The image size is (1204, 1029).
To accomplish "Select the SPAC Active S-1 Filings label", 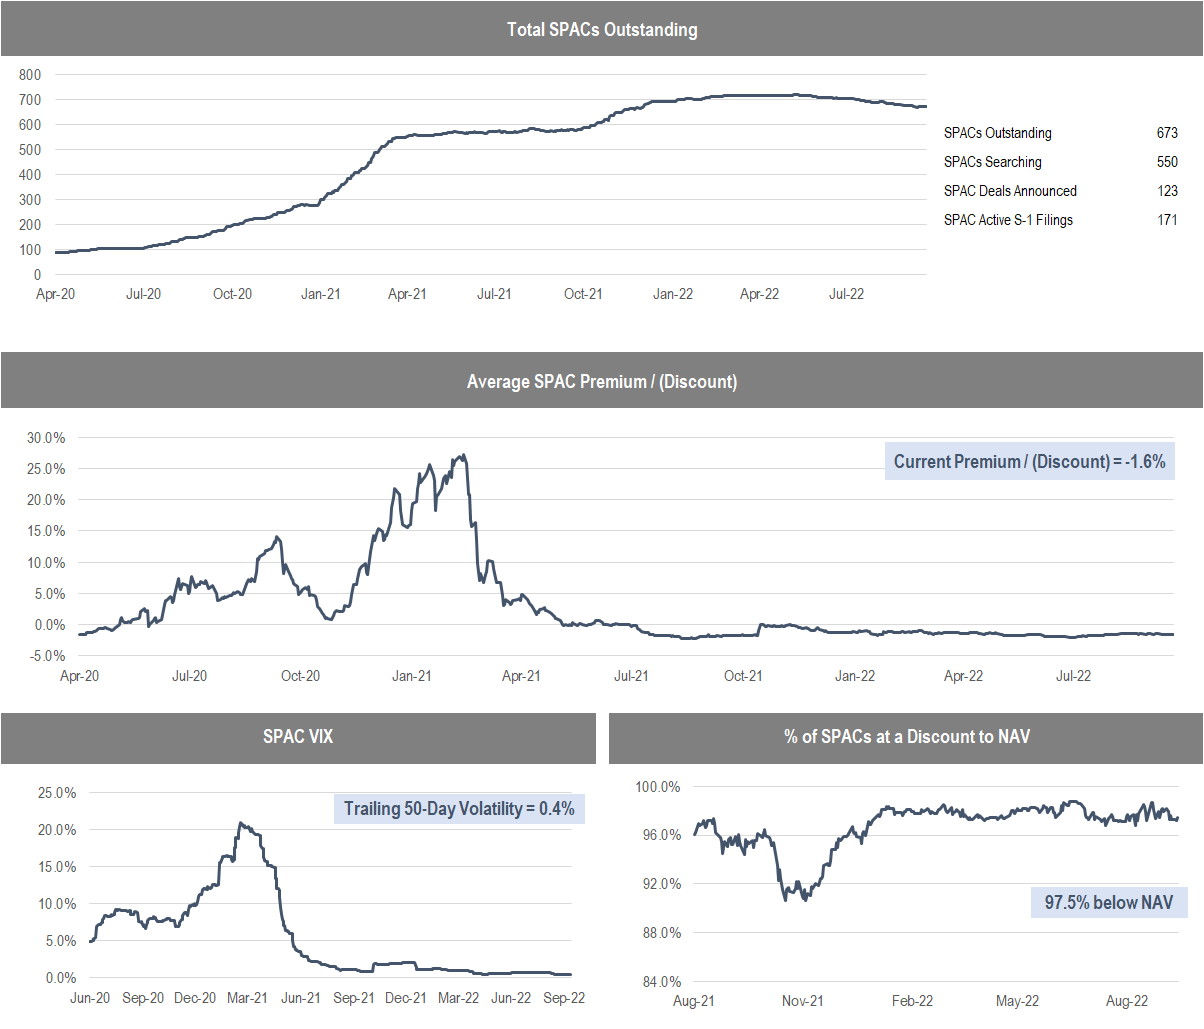I will [1008, 220].
